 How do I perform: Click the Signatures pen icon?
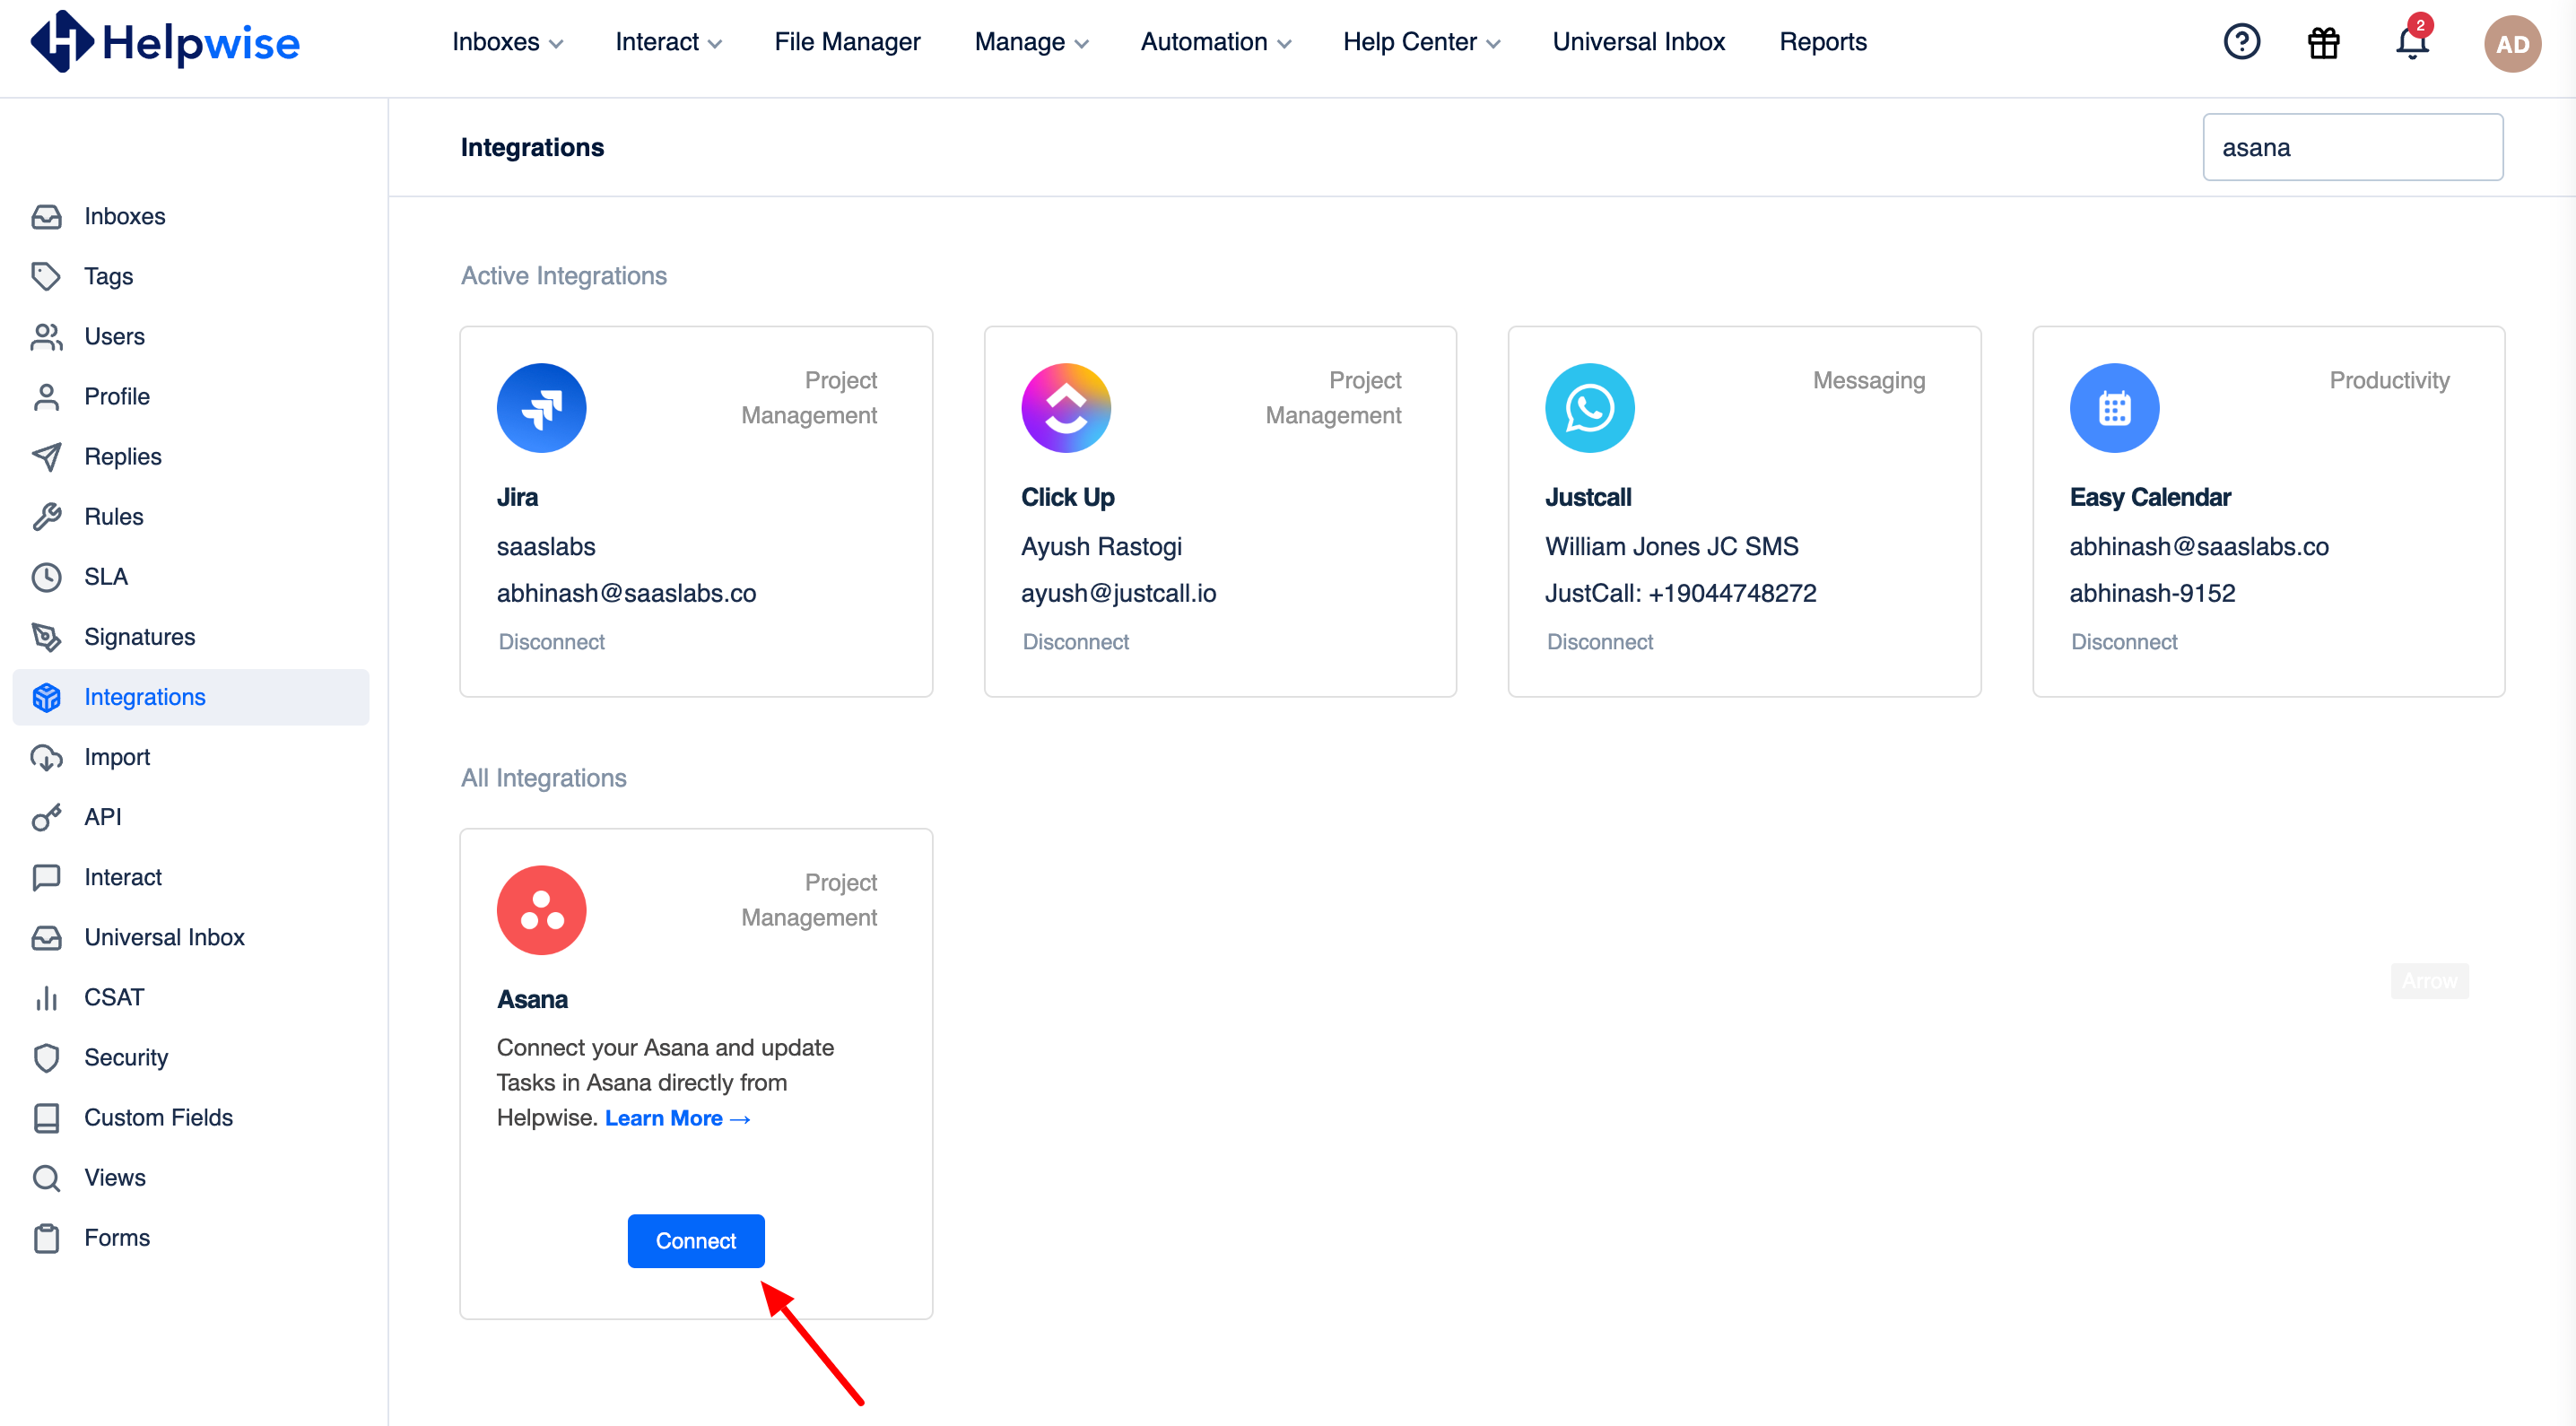46,636
